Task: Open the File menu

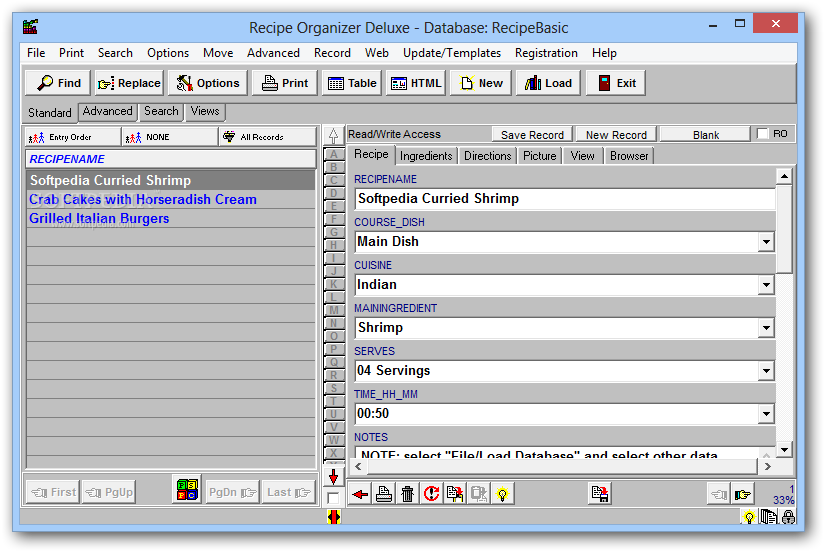Action: 36,53
